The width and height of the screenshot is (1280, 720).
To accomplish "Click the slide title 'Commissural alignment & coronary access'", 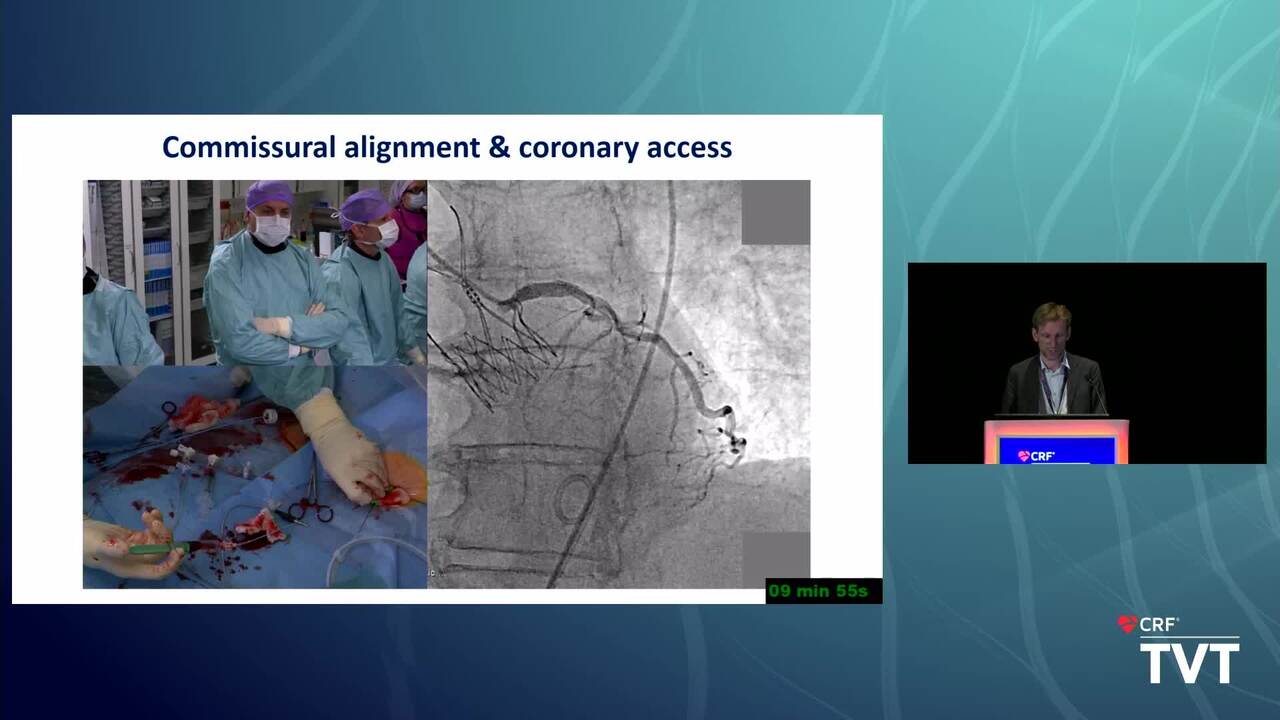I will 447,148.
